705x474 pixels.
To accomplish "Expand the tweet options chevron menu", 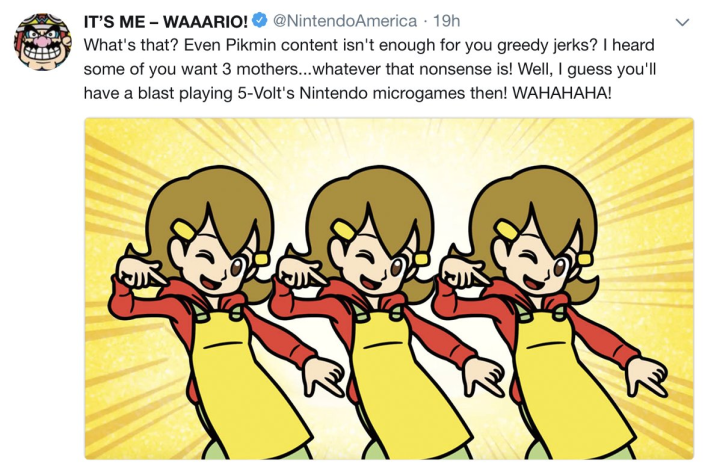I will click(683, 22).
